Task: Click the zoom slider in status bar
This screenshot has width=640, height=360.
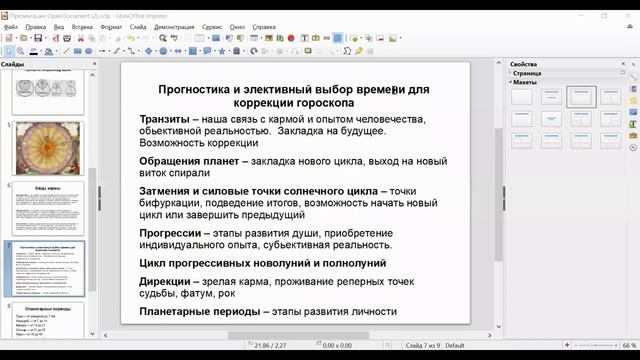Action: click(596, 345)
